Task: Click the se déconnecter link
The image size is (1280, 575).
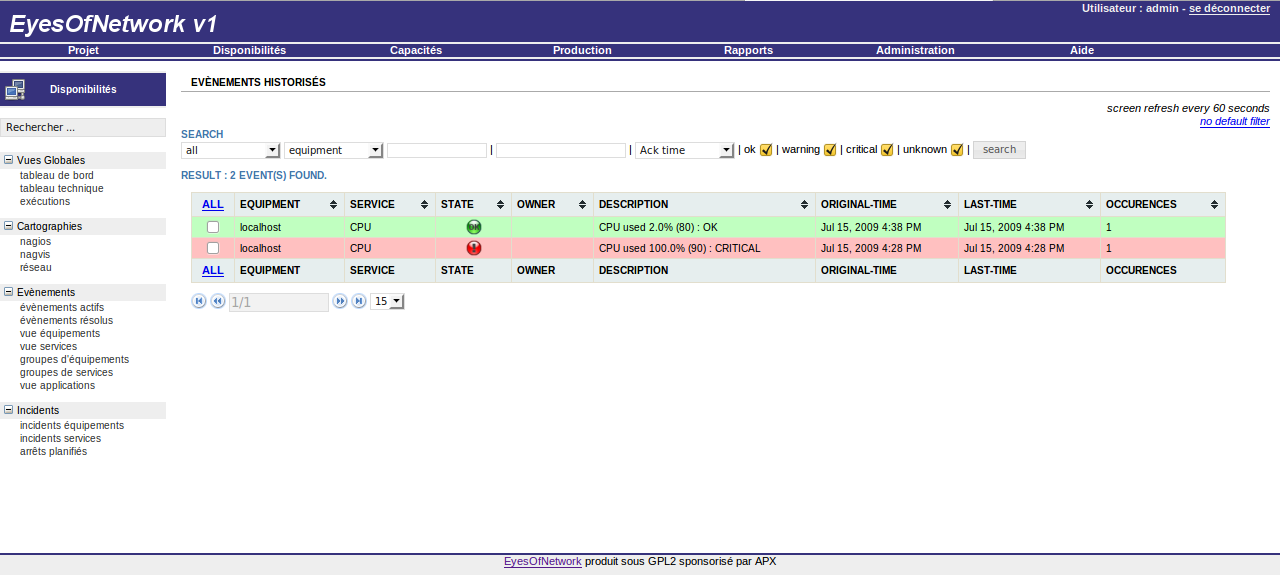Action: point(1229,8)
